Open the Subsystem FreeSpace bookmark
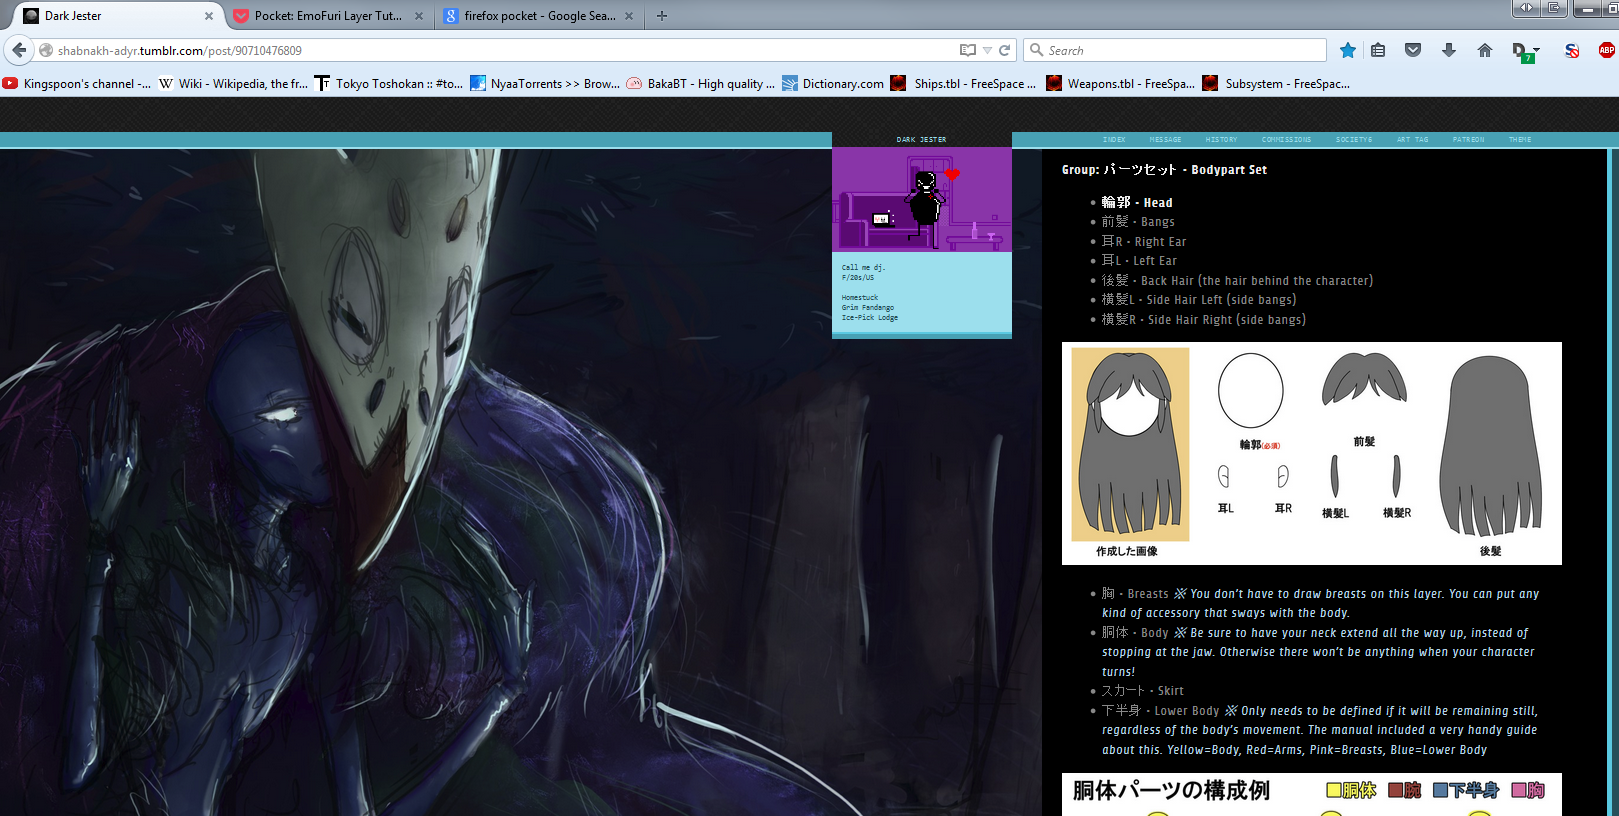The width and height of the screenshot is (1619, 816). pyautogui.click(x=1276, y=84)
